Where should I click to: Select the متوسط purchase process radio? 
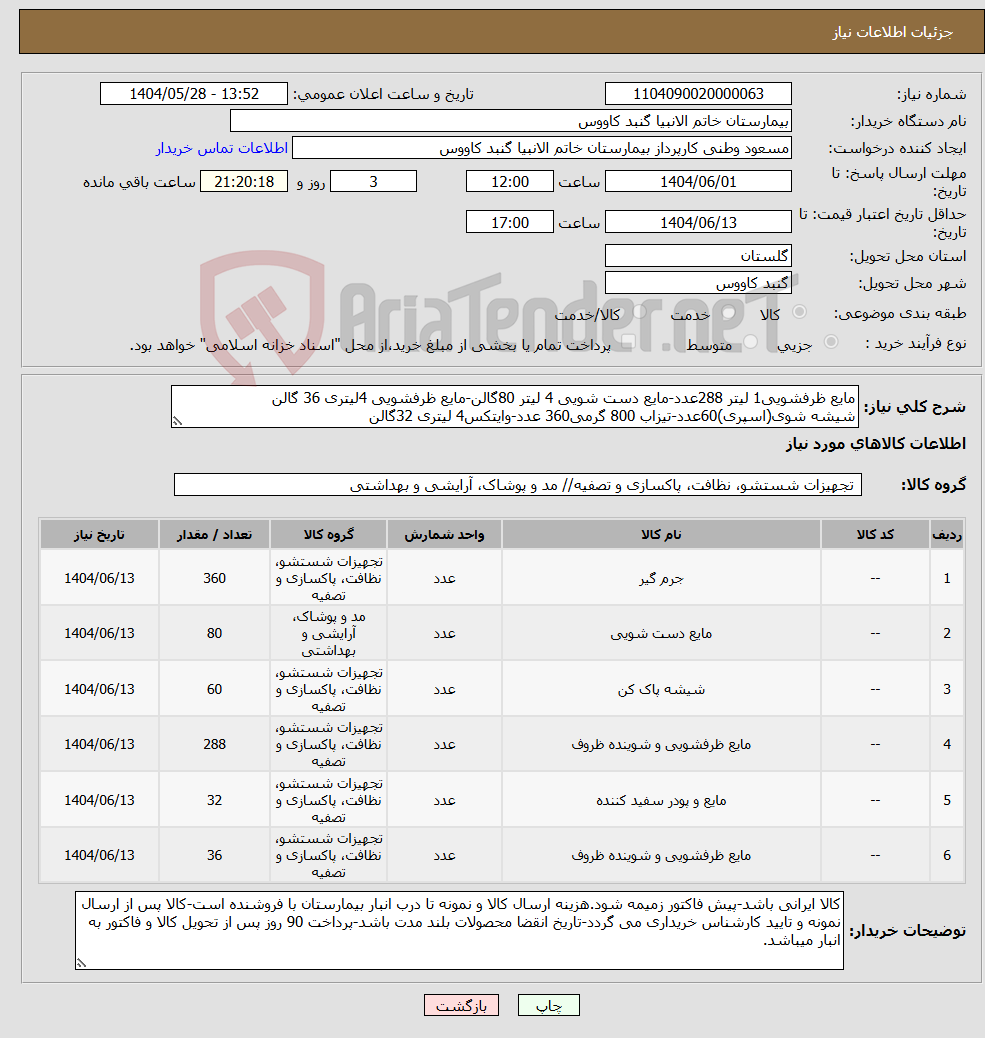click(748, 341)
